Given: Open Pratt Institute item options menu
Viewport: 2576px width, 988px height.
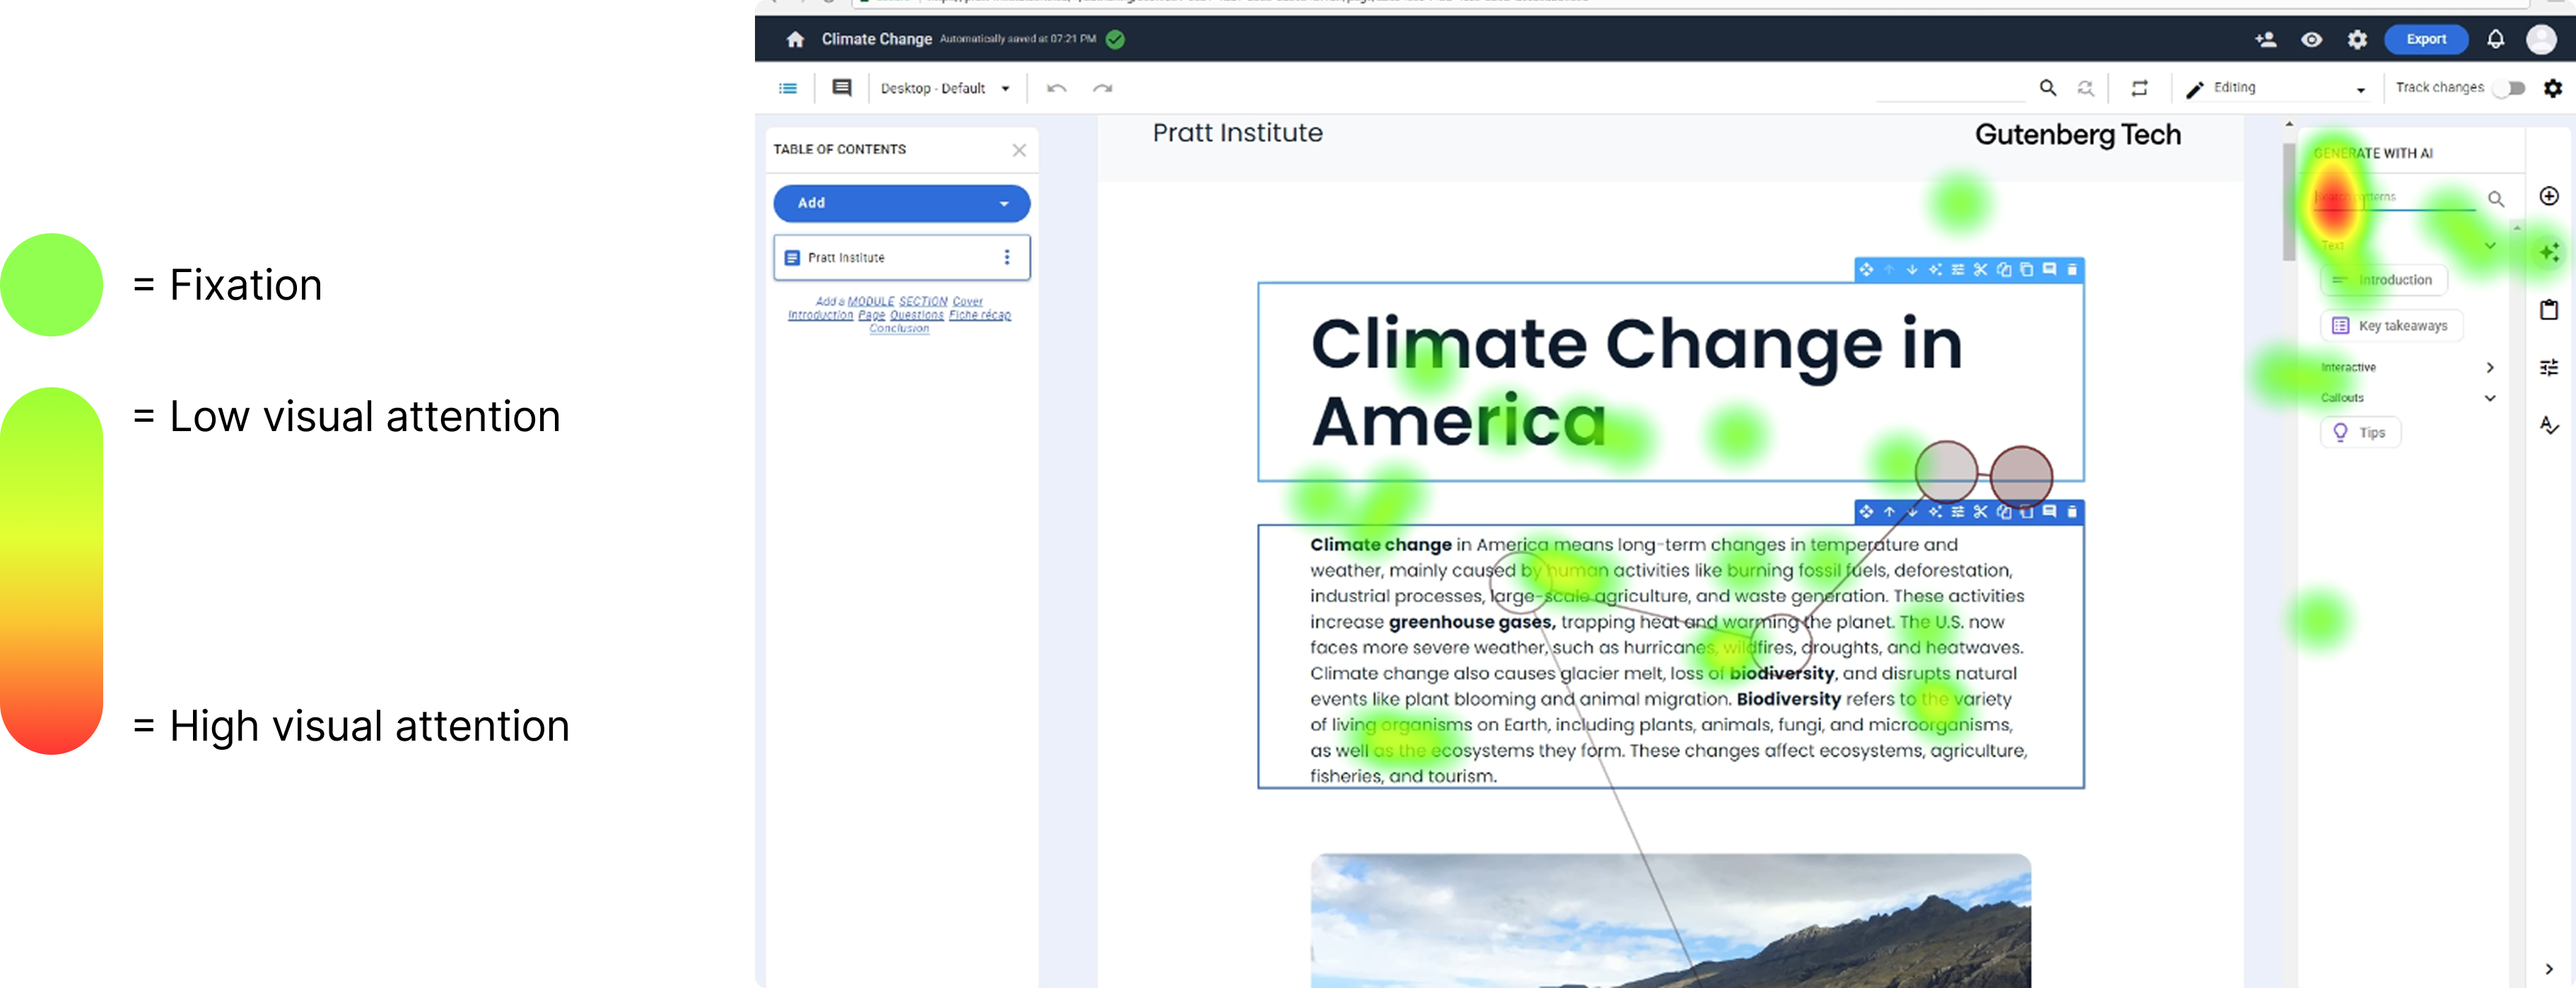Looking at the screenshot, I should tap(1007, 257).
